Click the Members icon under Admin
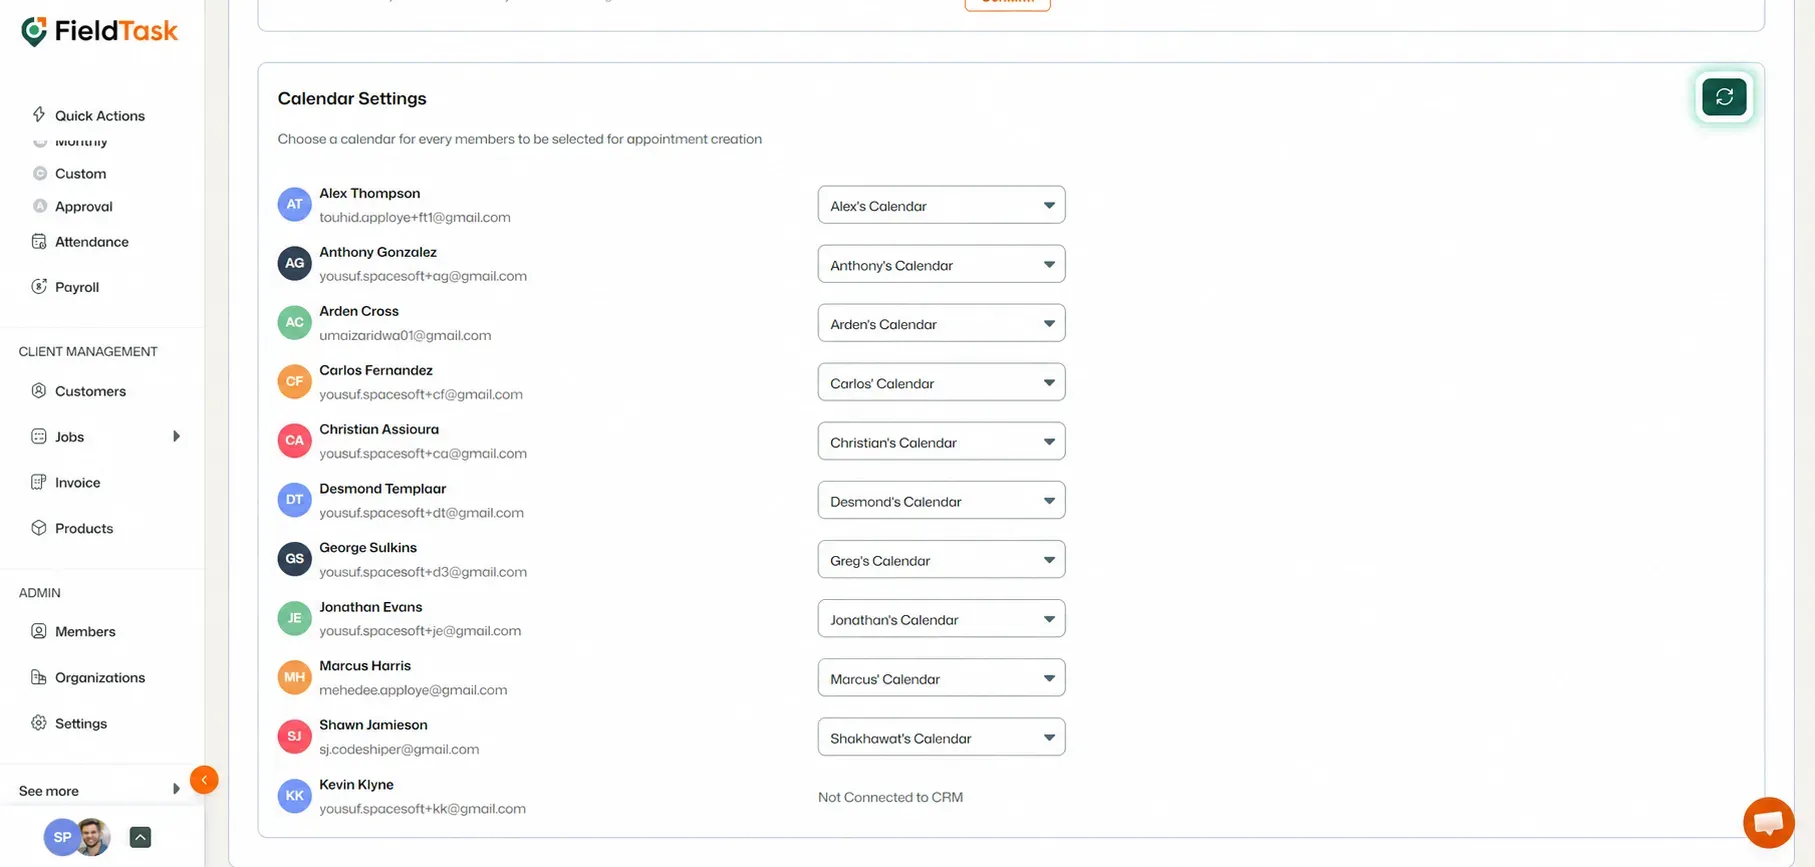The height and width of the screenshot is (867, 1815). (x=39, y=631)
